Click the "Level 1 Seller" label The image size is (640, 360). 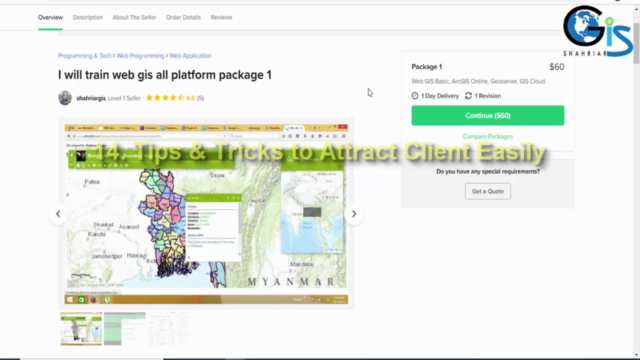coord(124,98)
